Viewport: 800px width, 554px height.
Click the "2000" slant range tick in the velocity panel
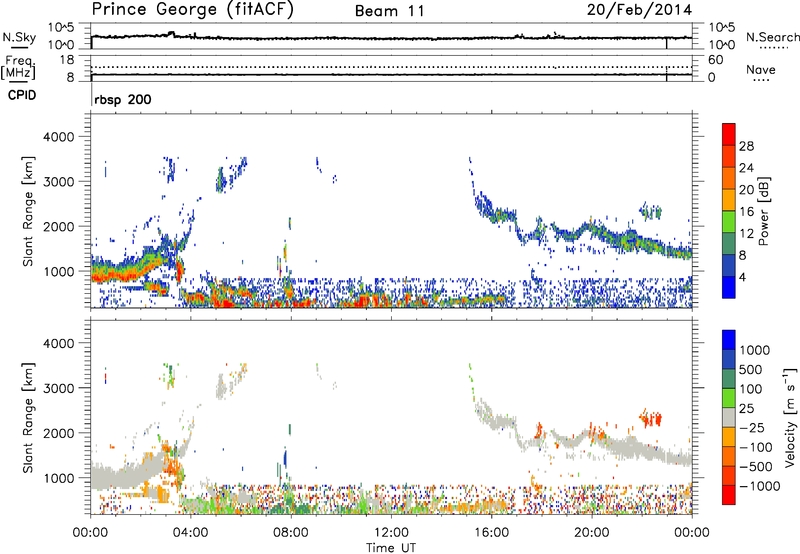[58, 433]
